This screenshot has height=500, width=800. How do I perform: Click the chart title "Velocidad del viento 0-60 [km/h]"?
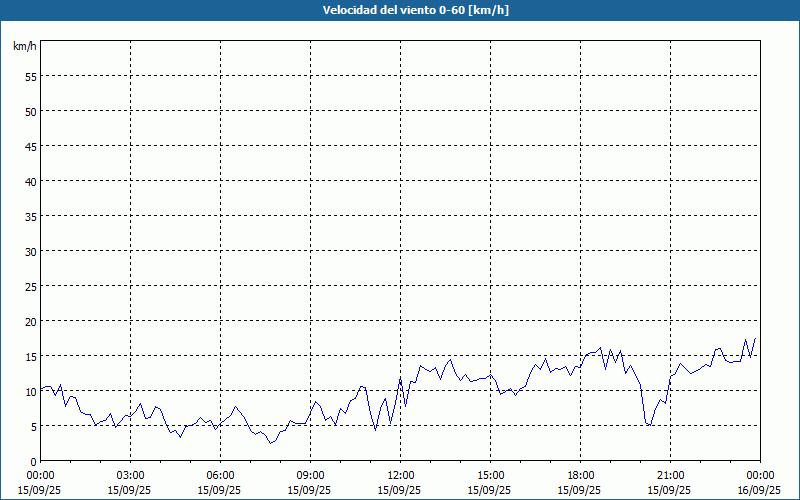[400, 10]
